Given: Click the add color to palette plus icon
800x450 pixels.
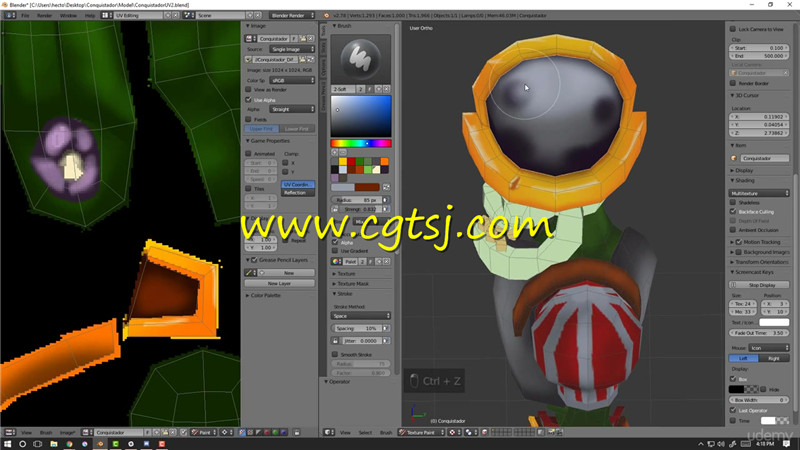Looking at the screenshot, I should (x=335, y=152).
